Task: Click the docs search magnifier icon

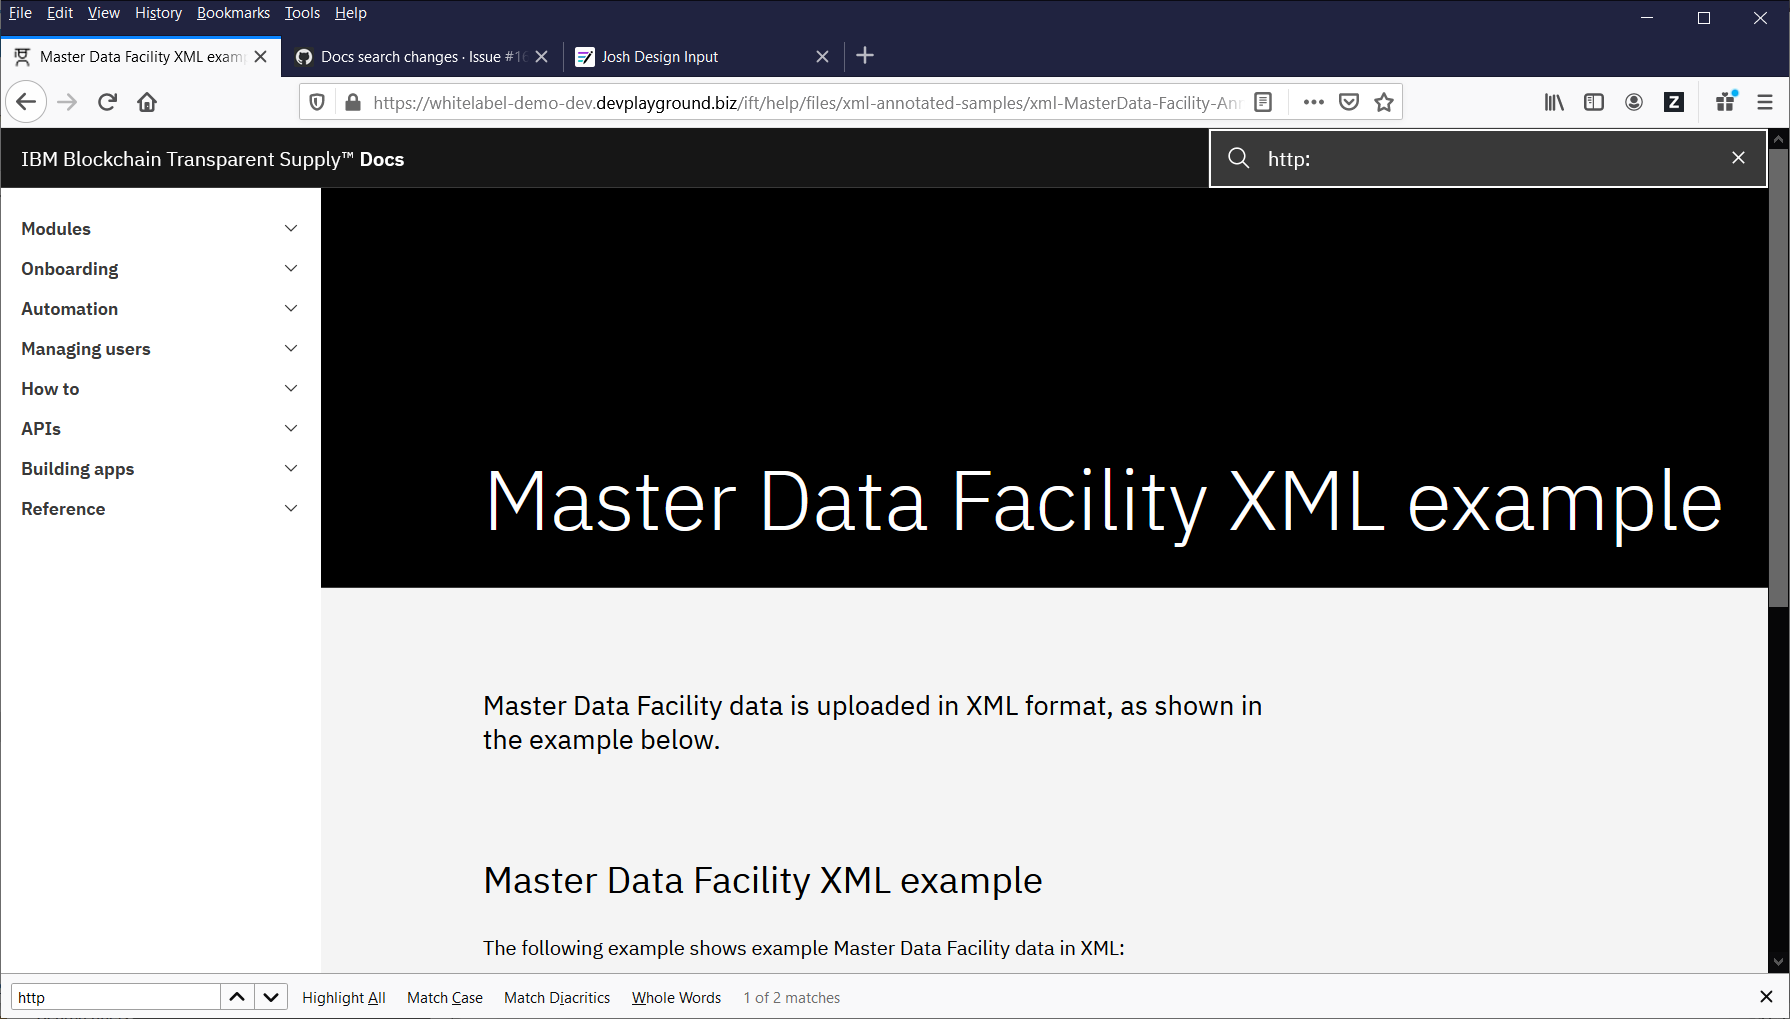Action: [x=1238, y=158]
